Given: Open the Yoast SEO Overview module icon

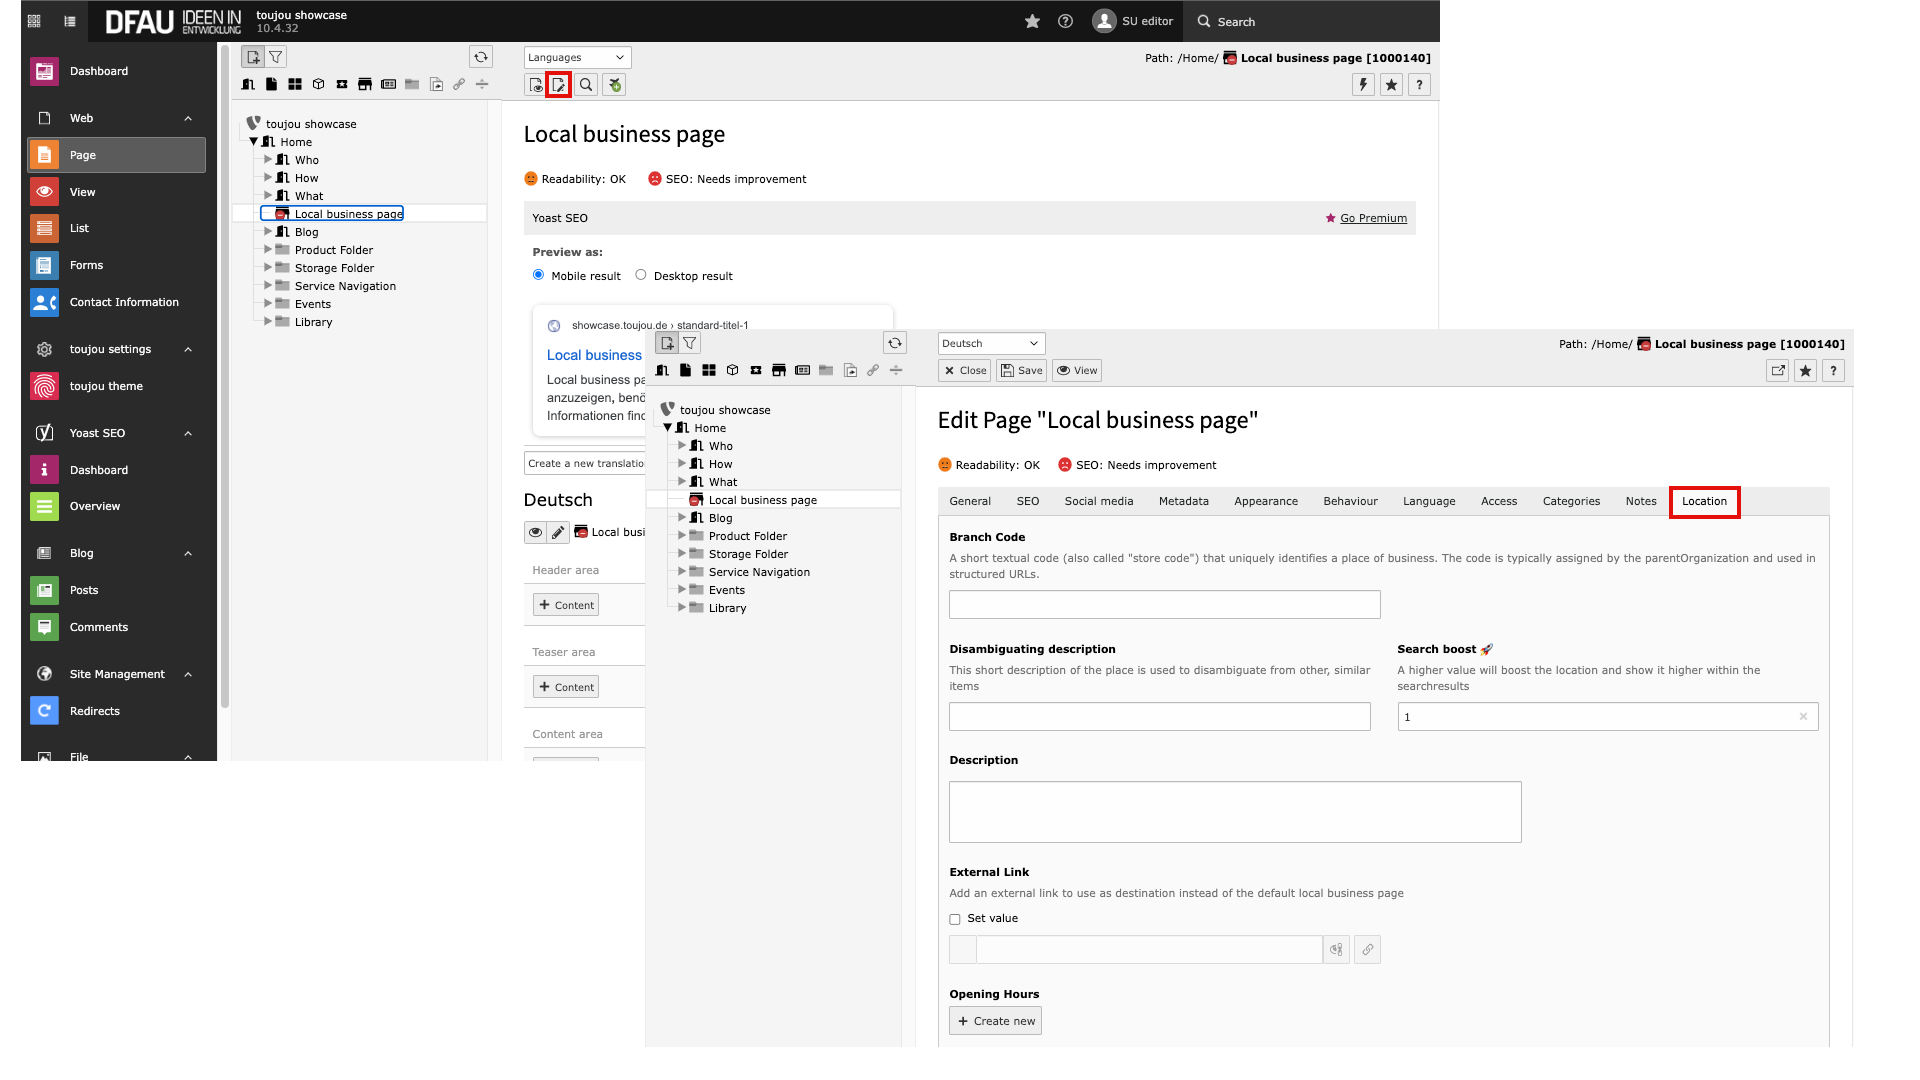Looking at the screenshot, I should click(x=44, y=507).
